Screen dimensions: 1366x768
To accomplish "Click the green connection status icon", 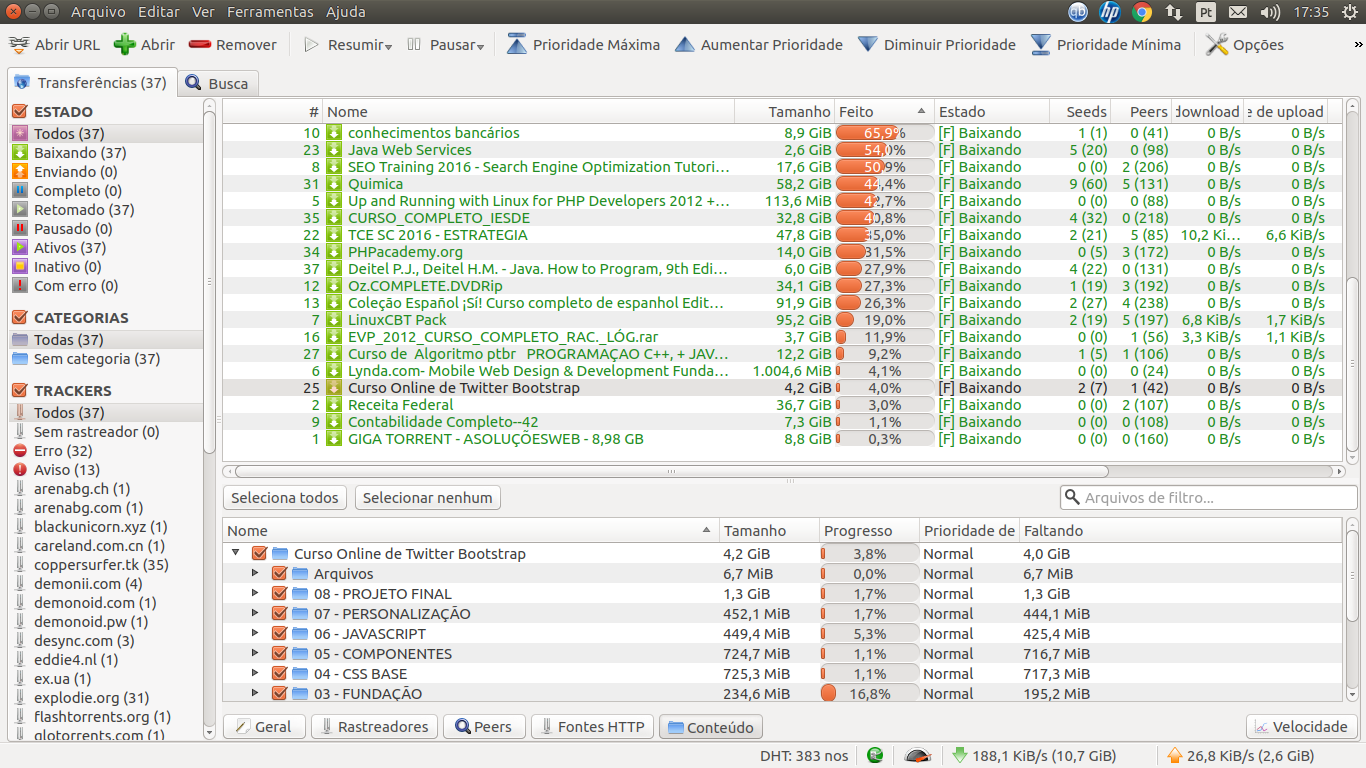I will [x=875, y=756].
